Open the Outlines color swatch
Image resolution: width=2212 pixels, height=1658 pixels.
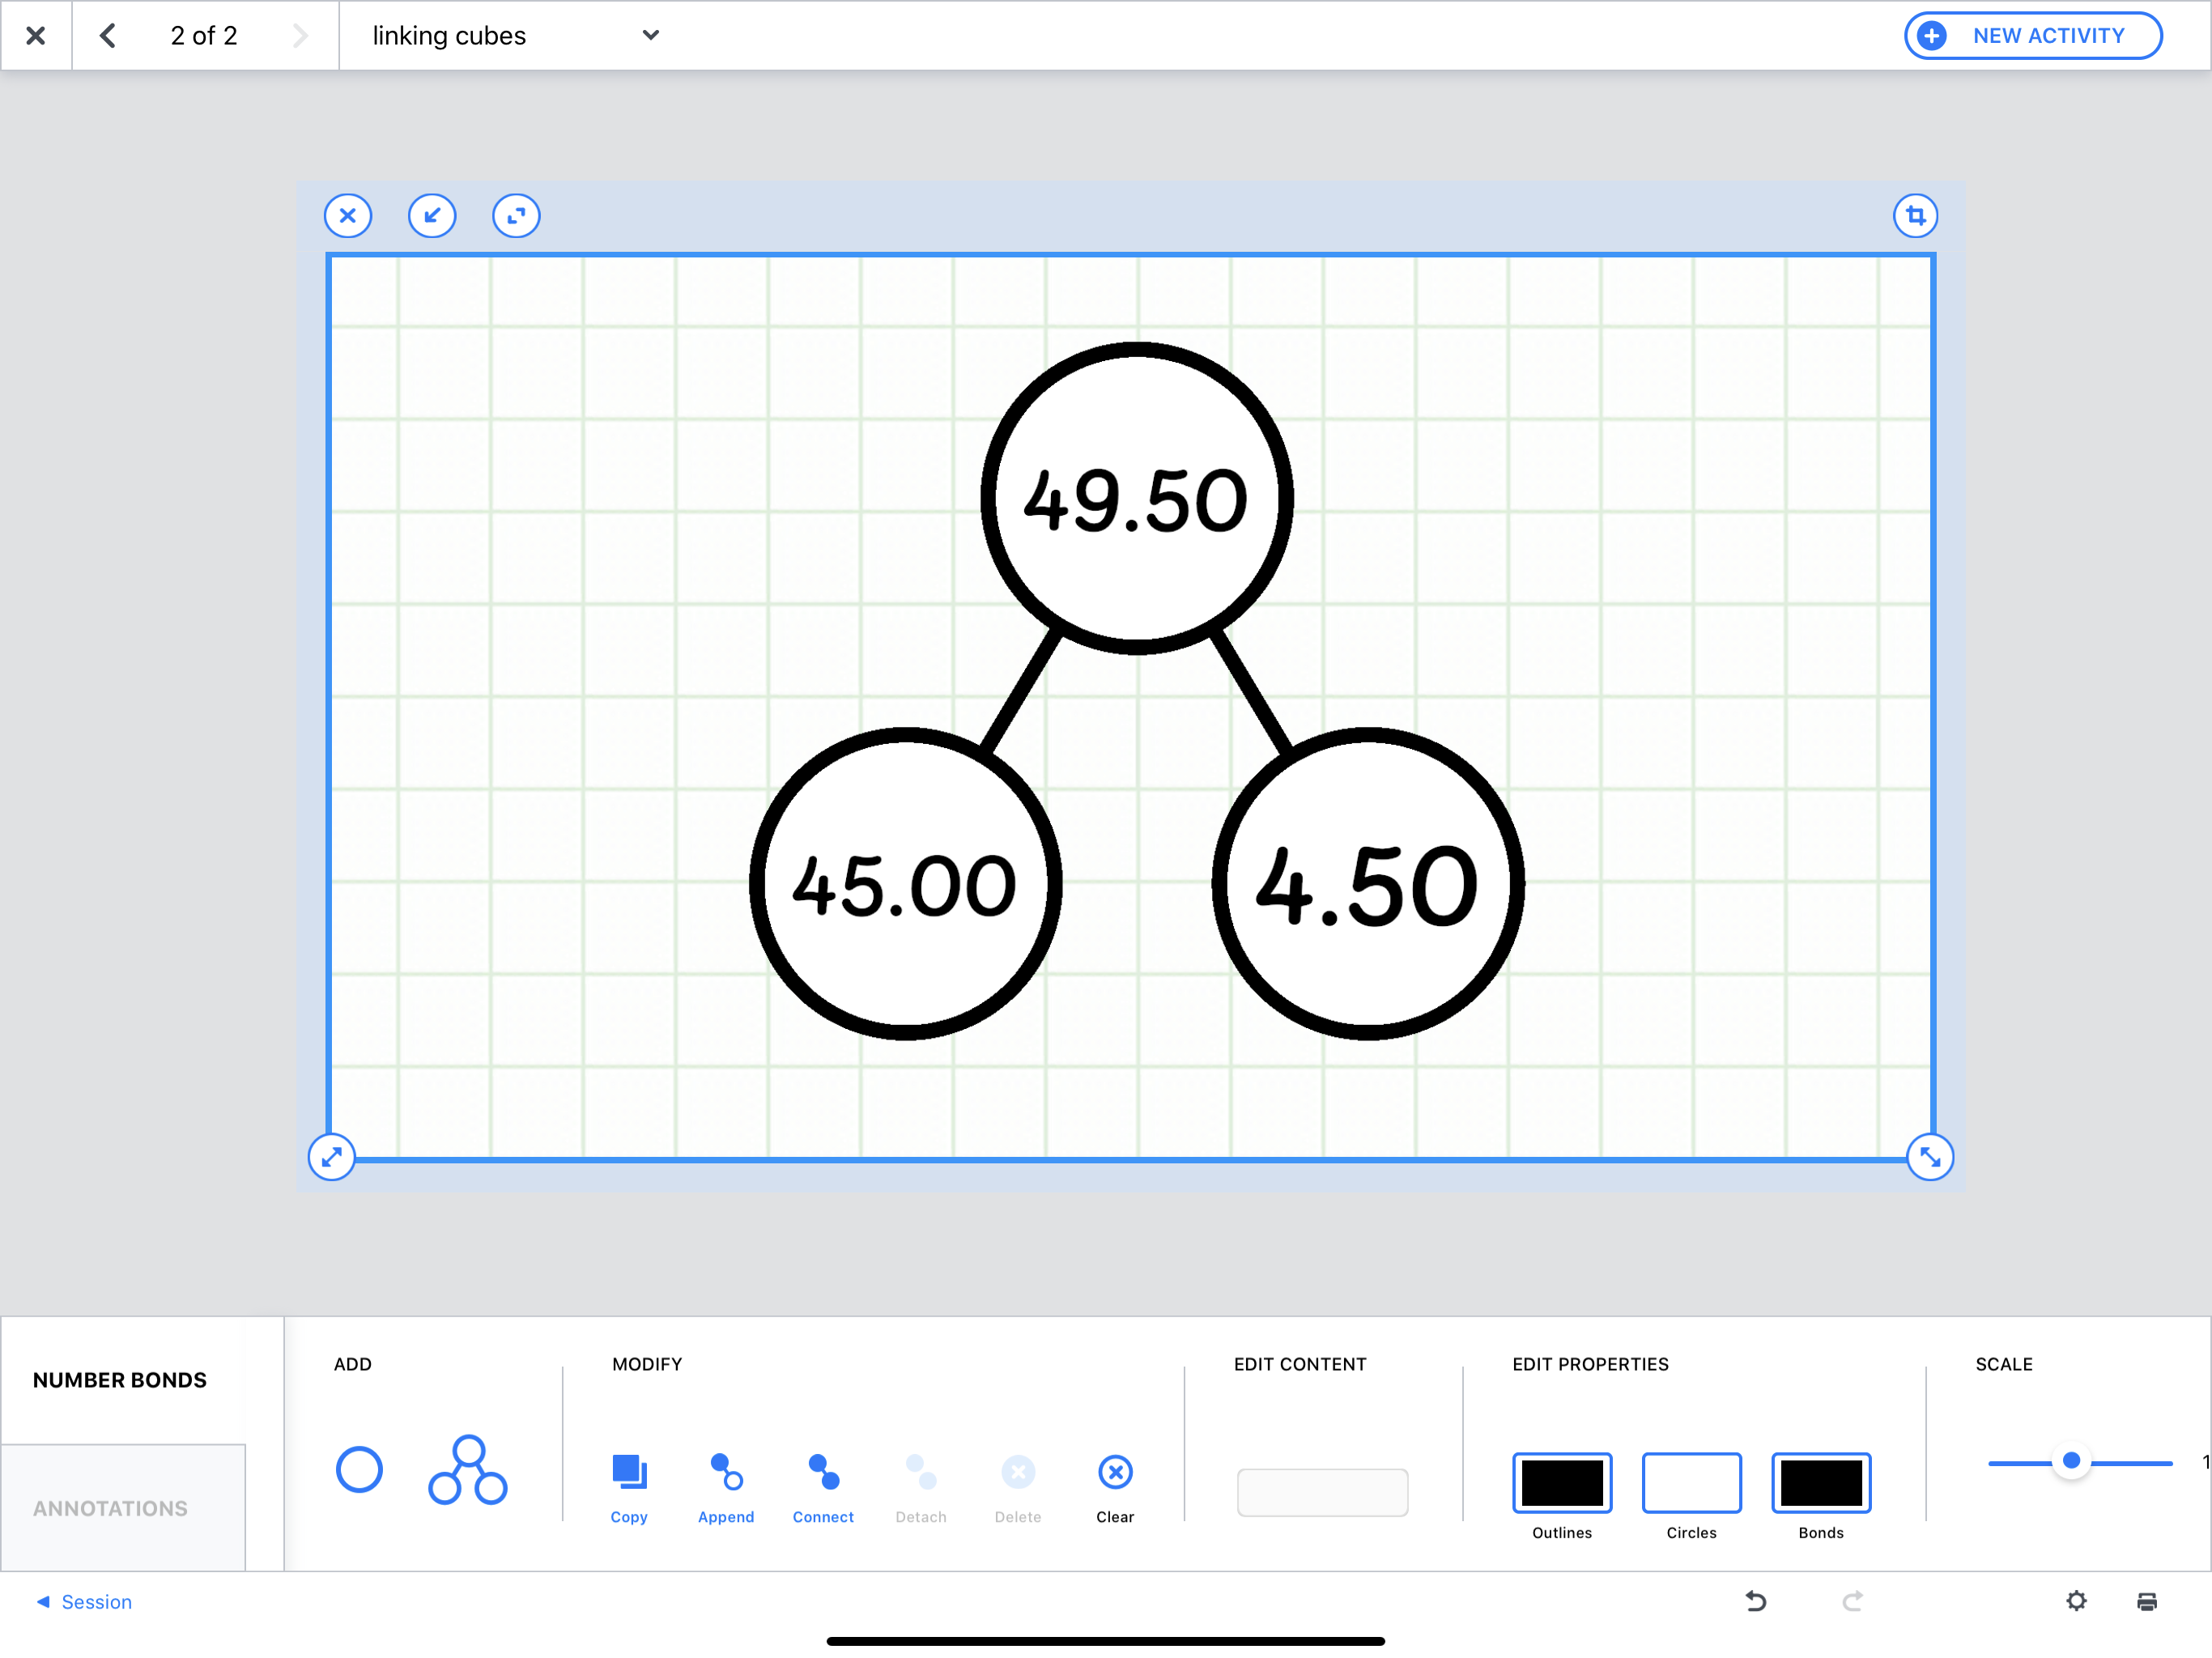pos(1562,1482)
